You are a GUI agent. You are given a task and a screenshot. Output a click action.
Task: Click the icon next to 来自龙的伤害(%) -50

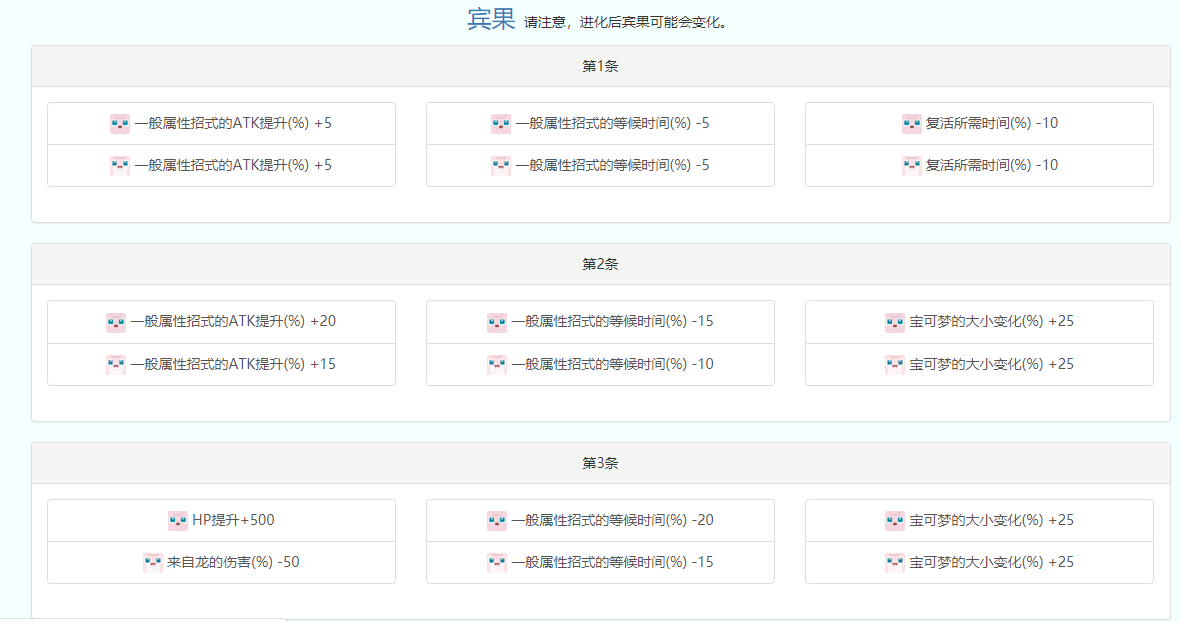(x=153, y=563)
